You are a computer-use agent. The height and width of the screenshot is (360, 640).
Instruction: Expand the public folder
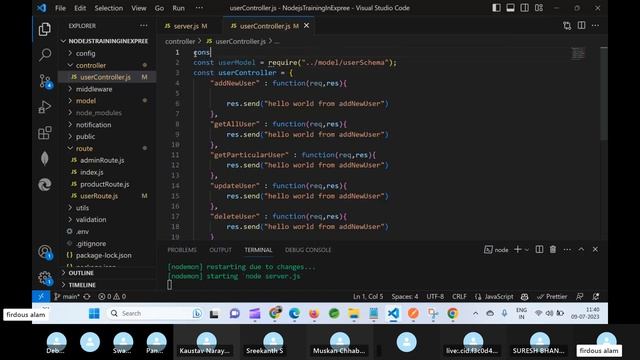point(107,136)
